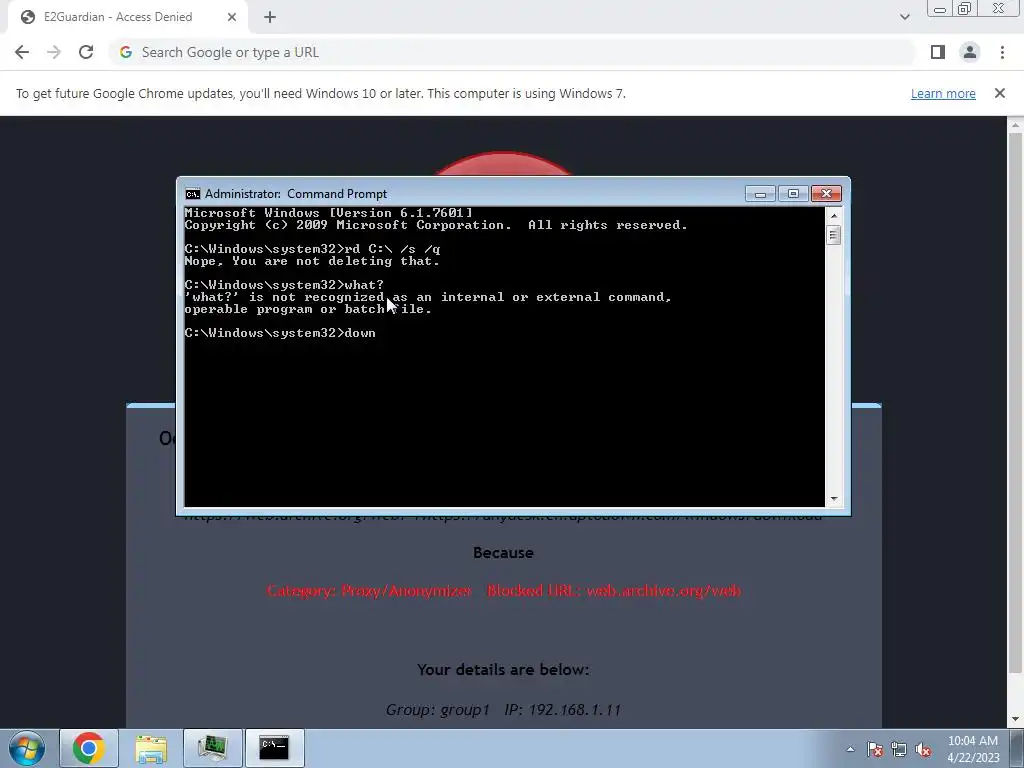The height and width of the screenshot is (768, 1024).
Task: Dismiss the Chrome update notification bar
Action: pyautogui.click(x=1000, y=93)
